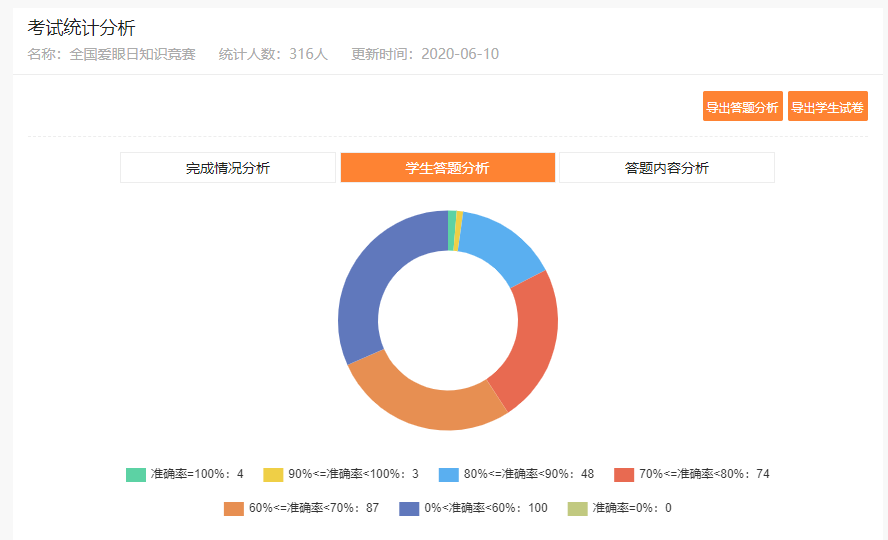Toggle the 60%<=准确率<70%: 87 legend label
The image size is (888, 540).
(x=314, y=508)
